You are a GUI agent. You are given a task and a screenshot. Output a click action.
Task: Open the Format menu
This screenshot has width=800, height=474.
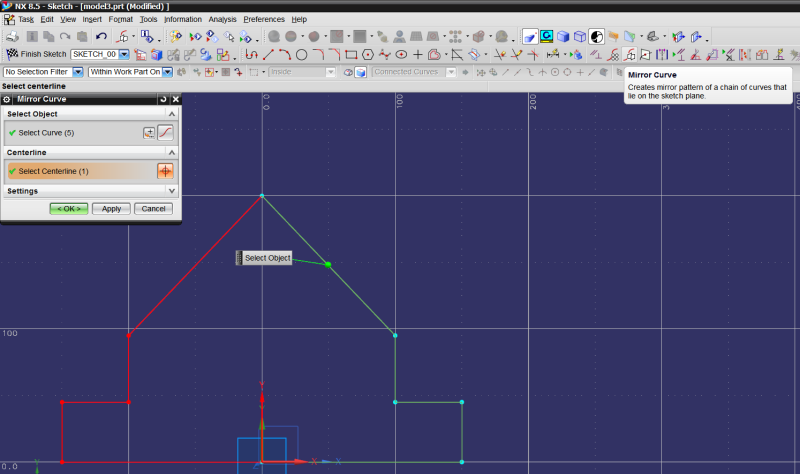[x=120, y=19]
